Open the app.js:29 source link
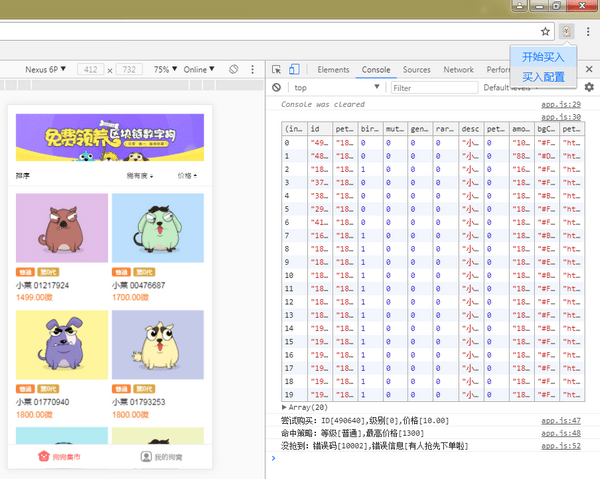The height and width of the screenshot is (479, 600). point(561,104)
